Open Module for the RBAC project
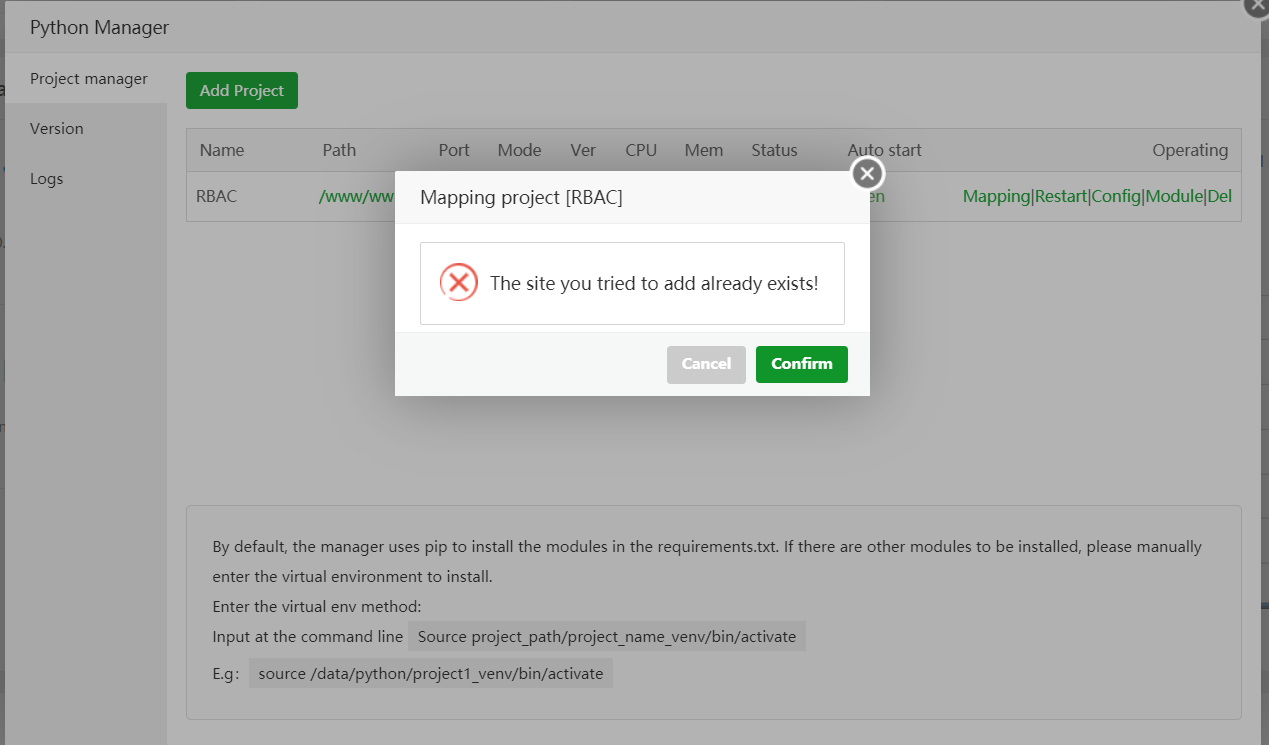 (x=1174, y=196)
